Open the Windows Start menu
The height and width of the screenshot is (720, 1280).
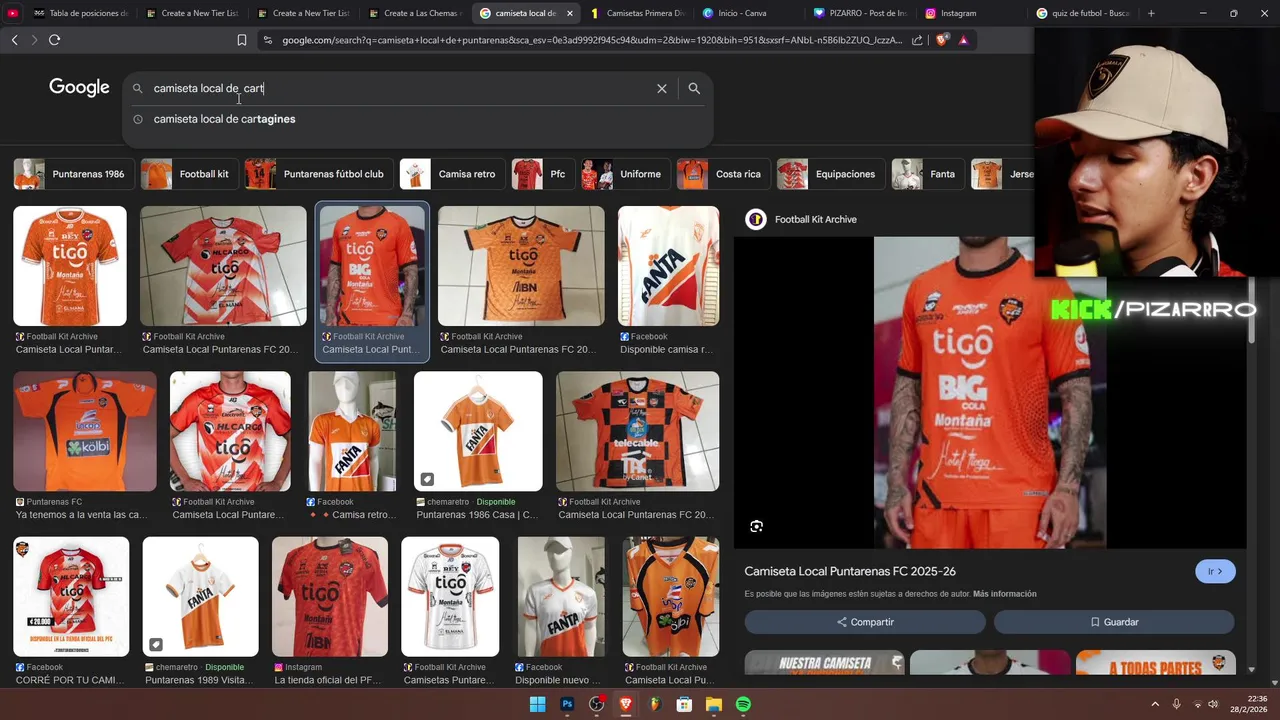[538, 704]
